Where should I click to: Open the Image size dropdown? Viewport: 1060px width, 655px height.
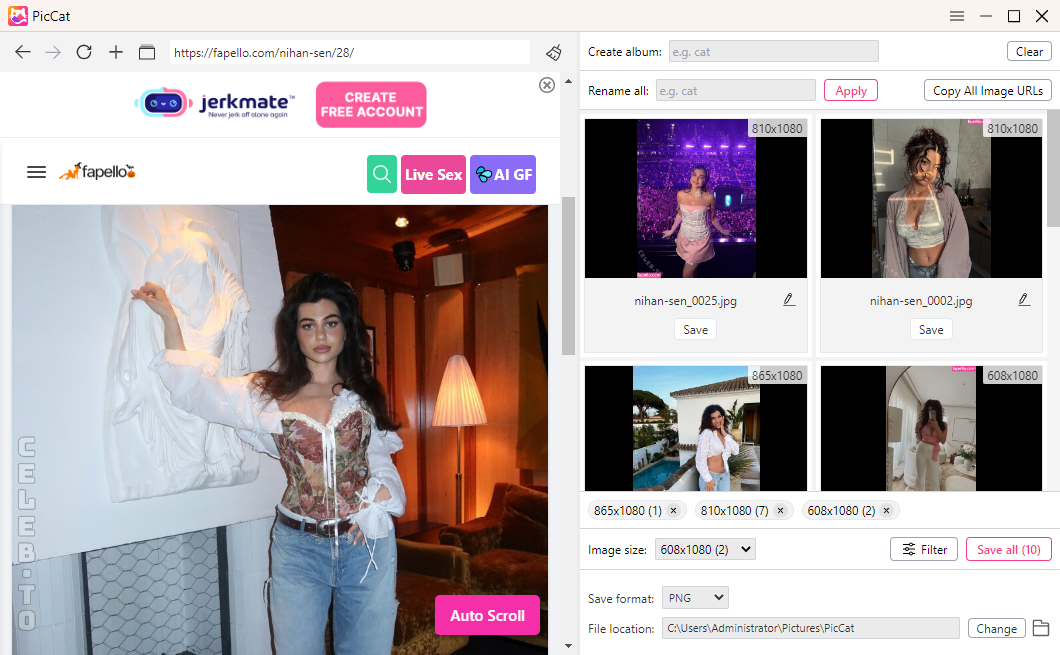coord(705,550)
